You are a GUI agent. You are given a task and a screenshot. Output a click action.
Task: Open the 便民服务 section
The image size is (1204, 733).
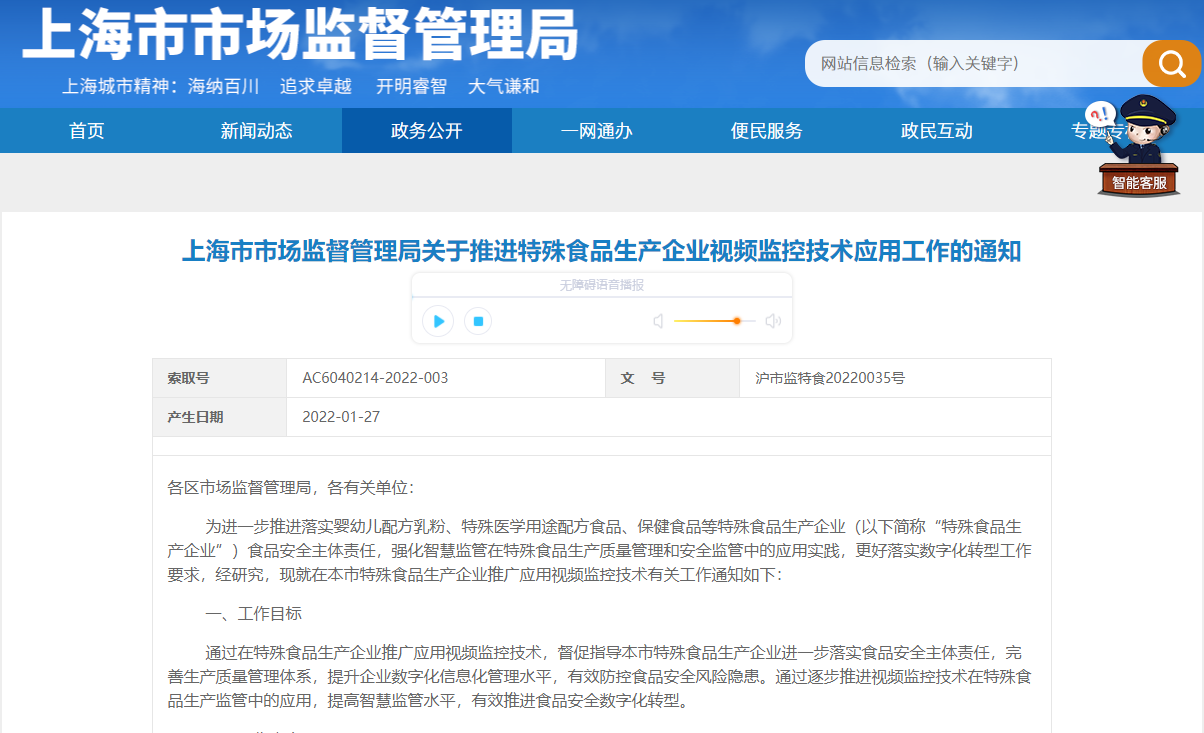[767, 131]
